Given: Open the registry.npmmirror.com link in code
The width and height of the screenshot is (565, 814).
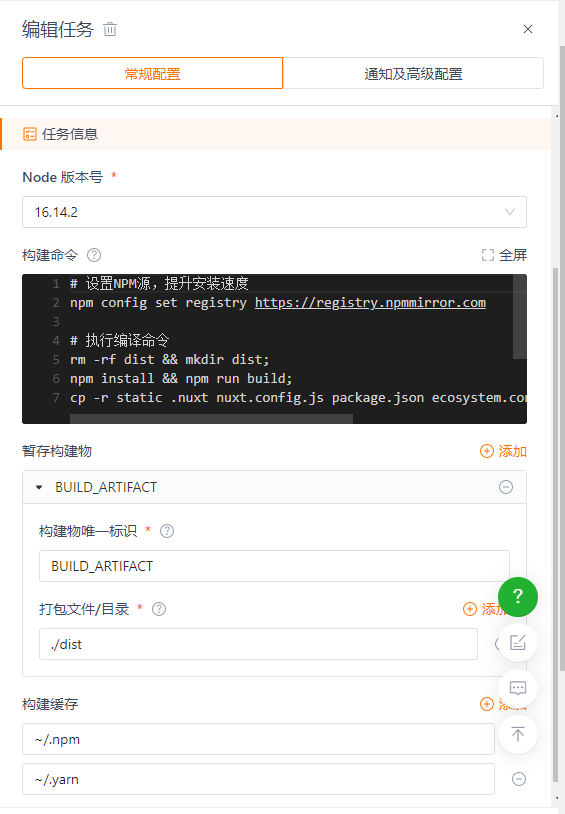Looking at the screenshot, I should (x=370, y=303).
